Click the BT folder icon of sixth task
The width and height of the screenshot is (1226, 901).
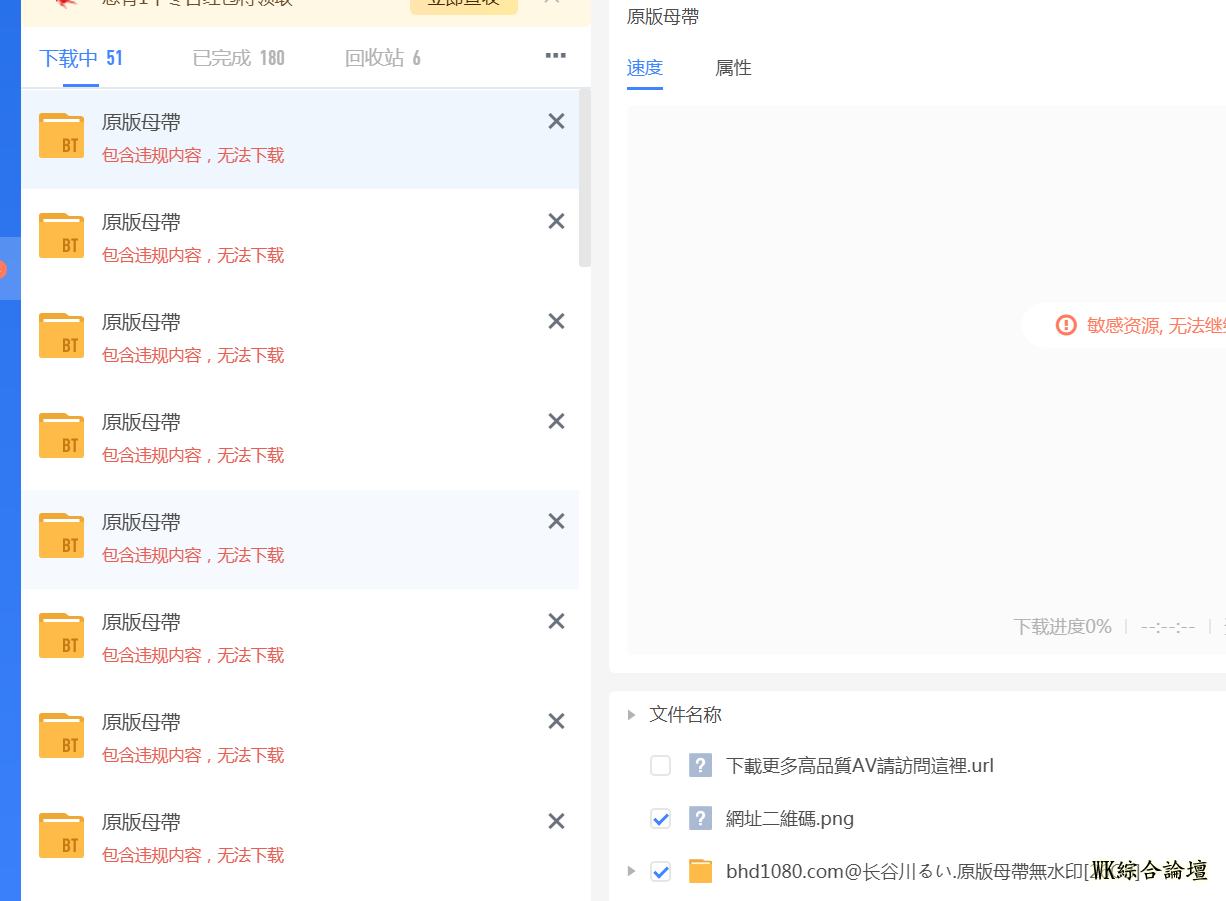pyautogui.click(x=61, y=636)
